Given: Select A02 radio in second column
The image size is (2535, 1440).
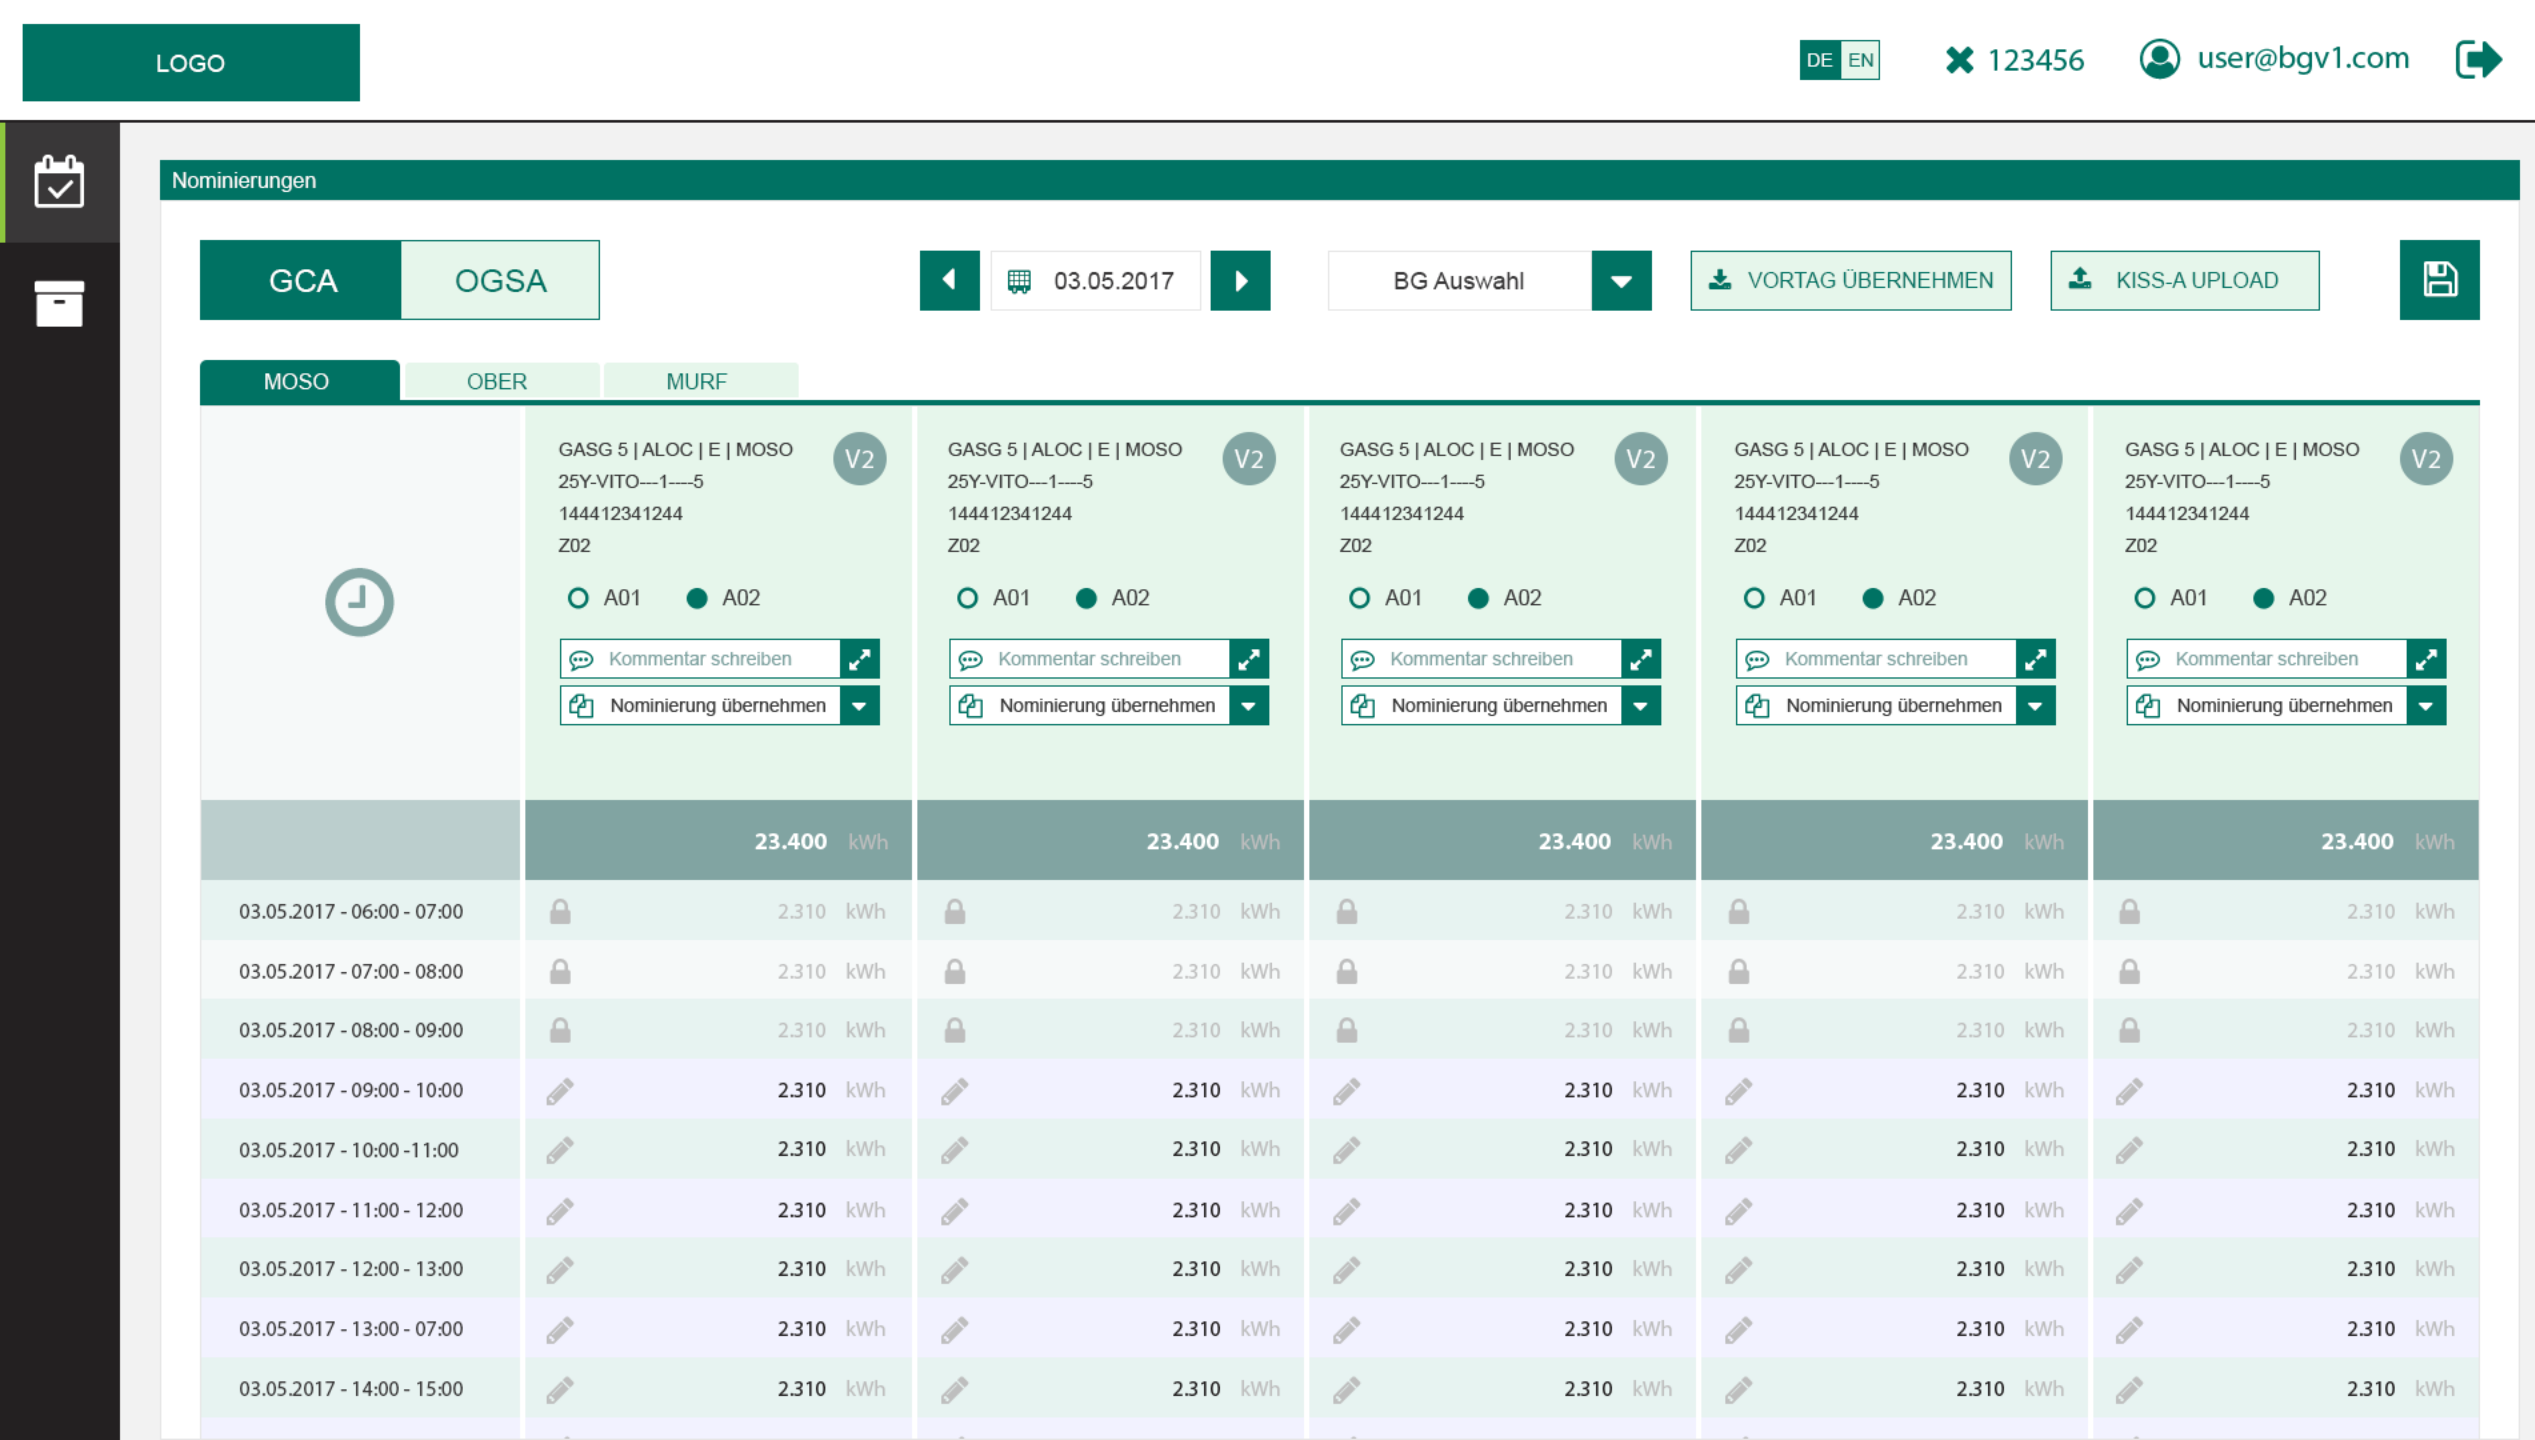Looking at the screenshot, I should [1086, 598].
